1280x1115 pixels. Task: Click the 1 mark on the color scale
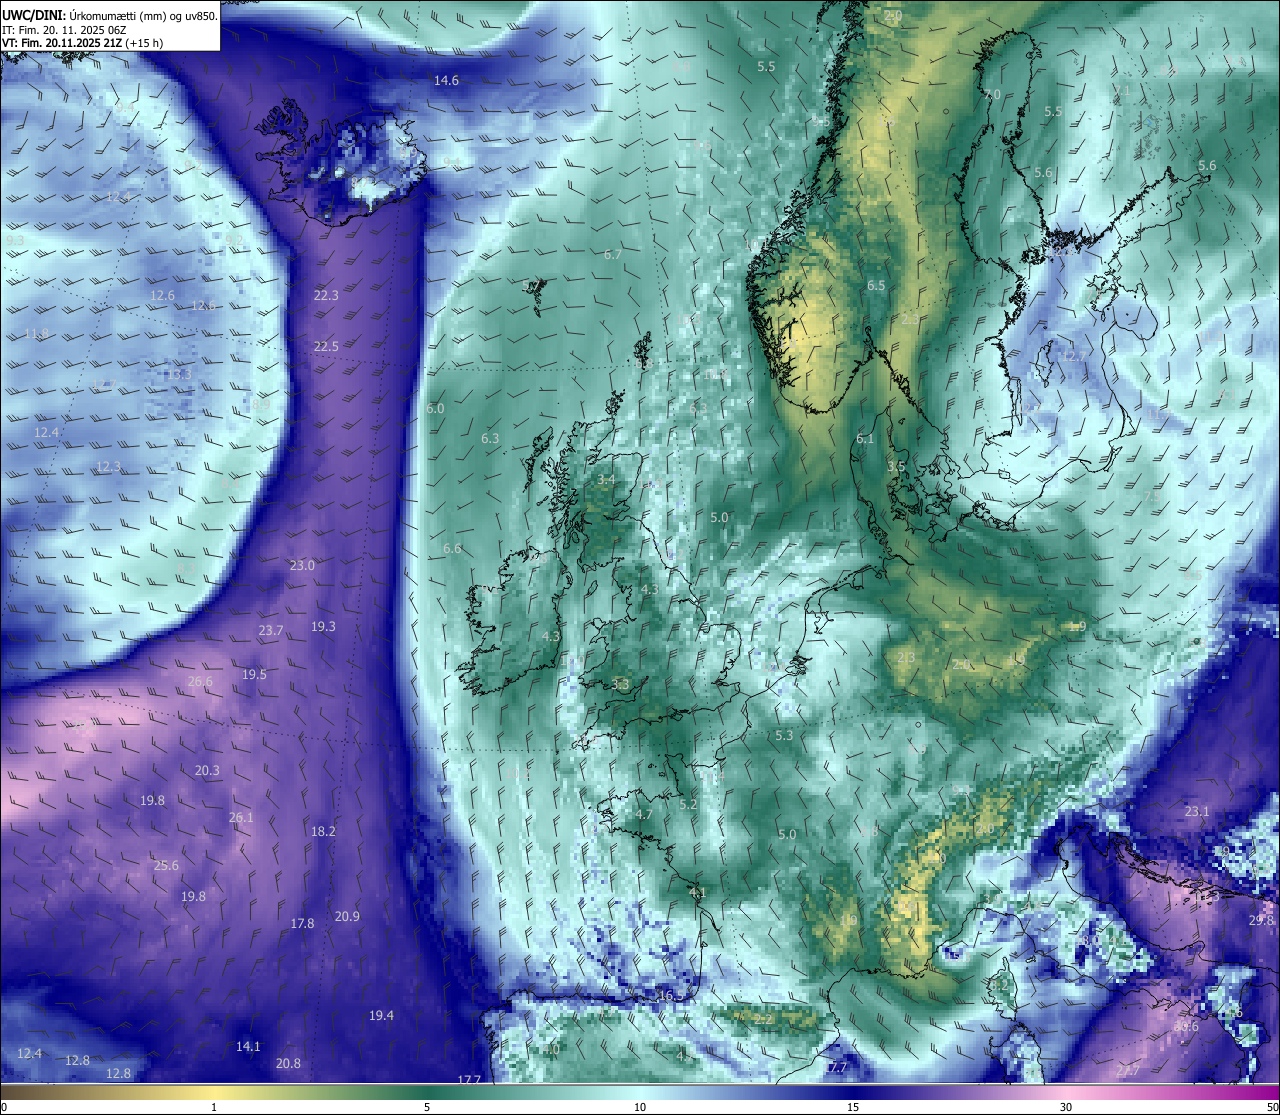(x=214, y=1107)
